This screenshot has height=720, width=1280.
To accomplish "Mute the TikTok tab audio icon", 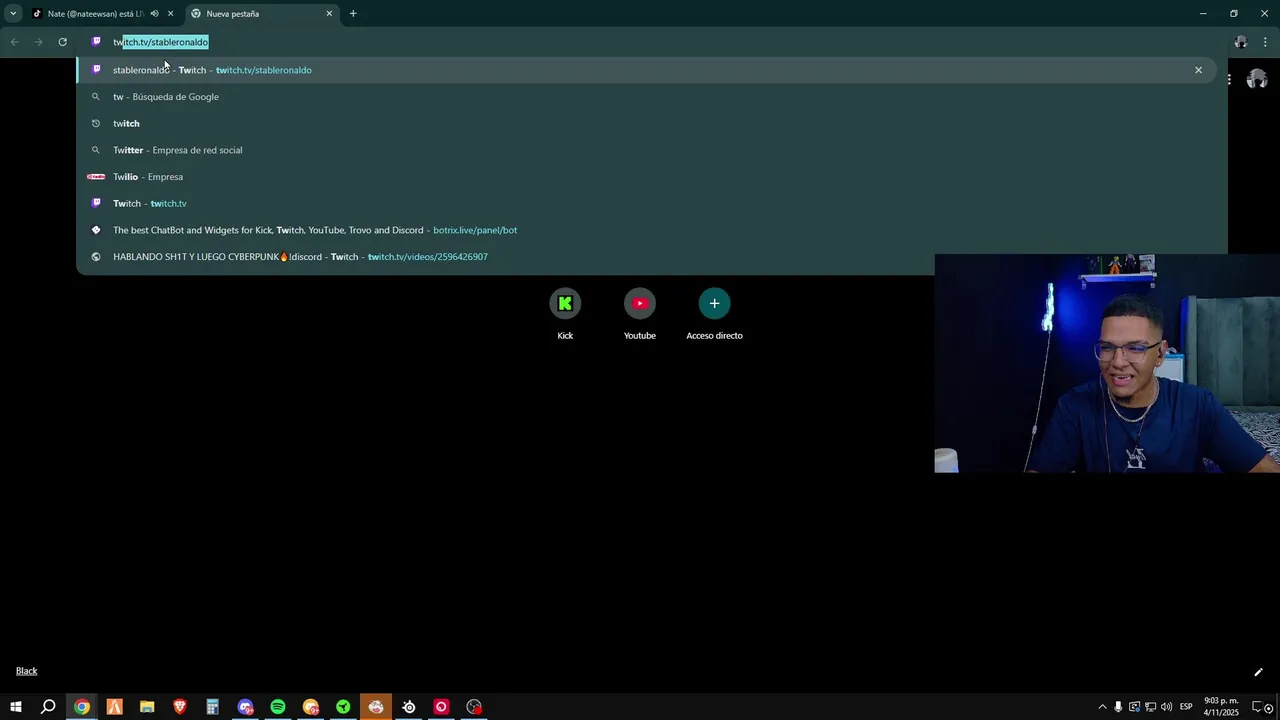I will coord(154,14).
